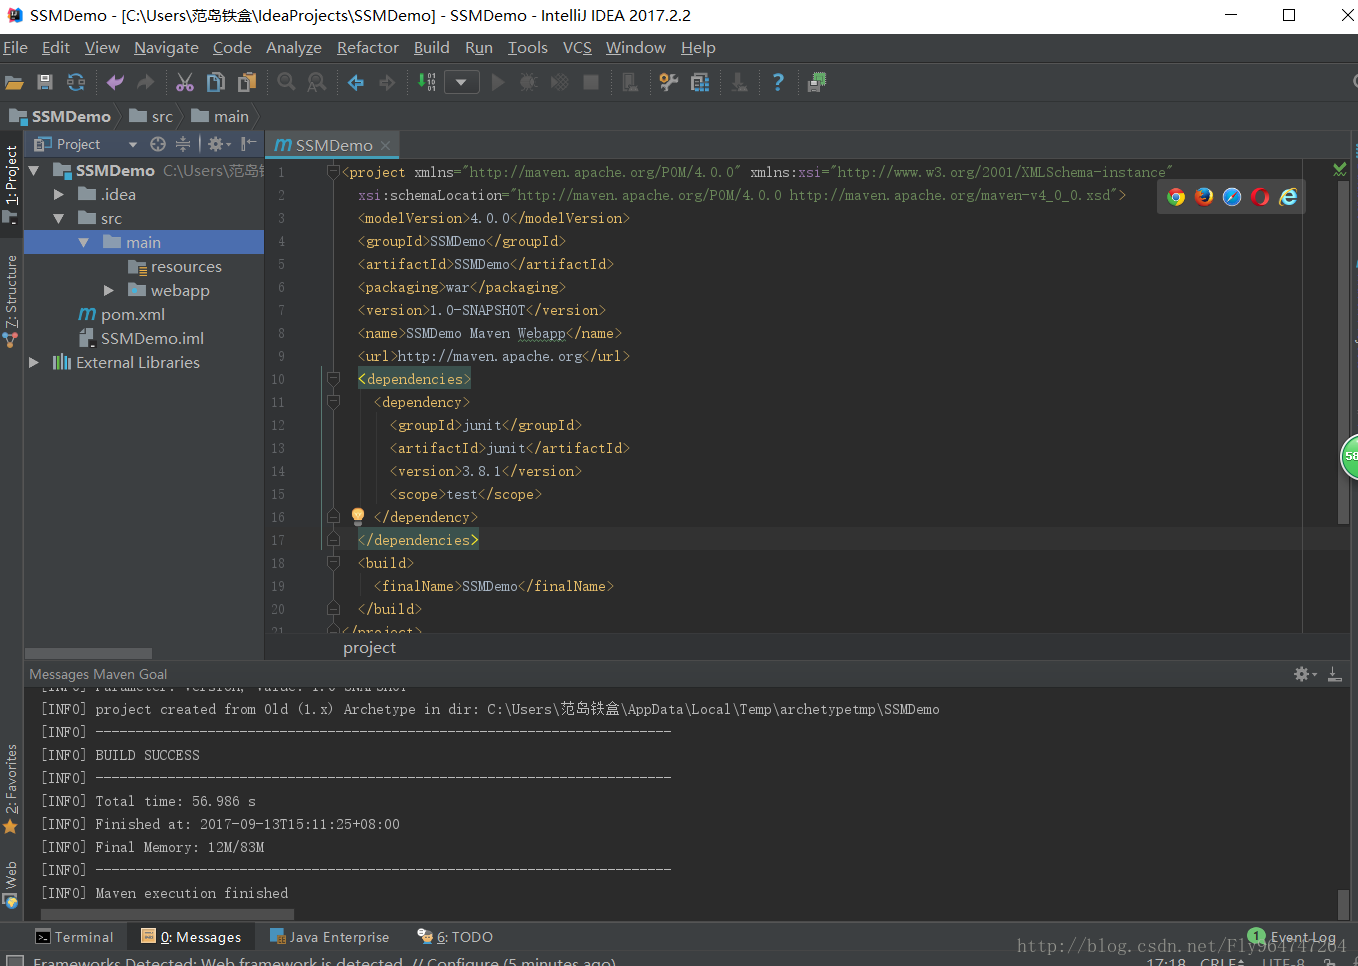This screenshot has width=1358, height=966.
Task: Click the Synchronize toolbar icon
Action: point(76,83)
